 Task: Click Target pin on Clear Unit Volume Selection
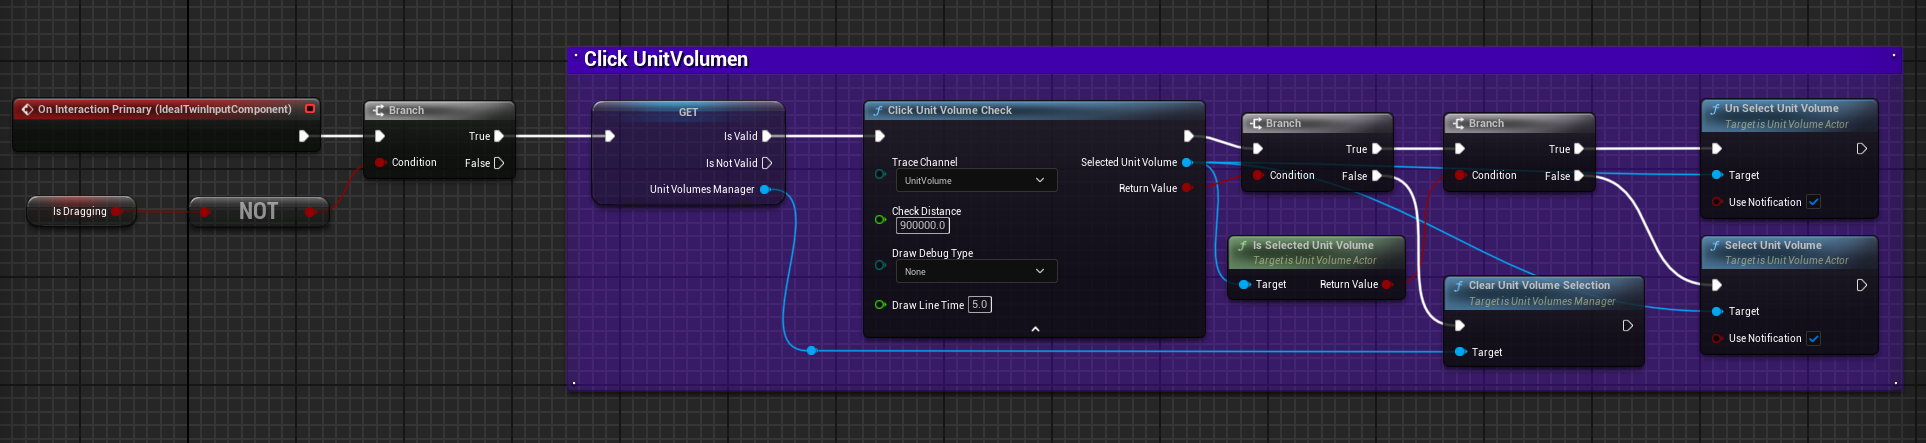(1460, 352)
